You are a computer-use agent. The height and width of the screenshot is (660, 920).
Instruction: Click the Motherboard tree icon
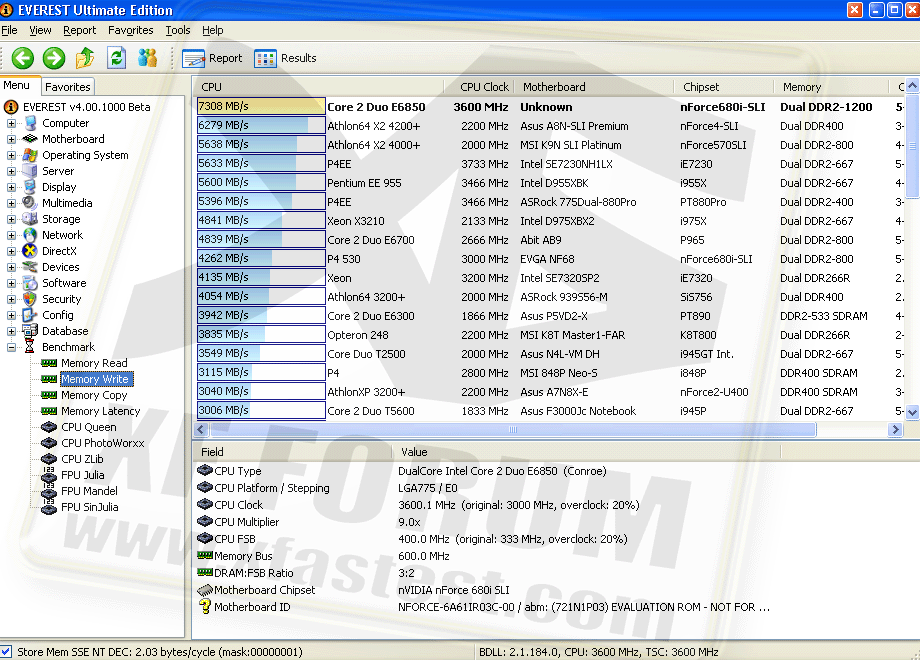pyautogui.click(x=30, y=139)
